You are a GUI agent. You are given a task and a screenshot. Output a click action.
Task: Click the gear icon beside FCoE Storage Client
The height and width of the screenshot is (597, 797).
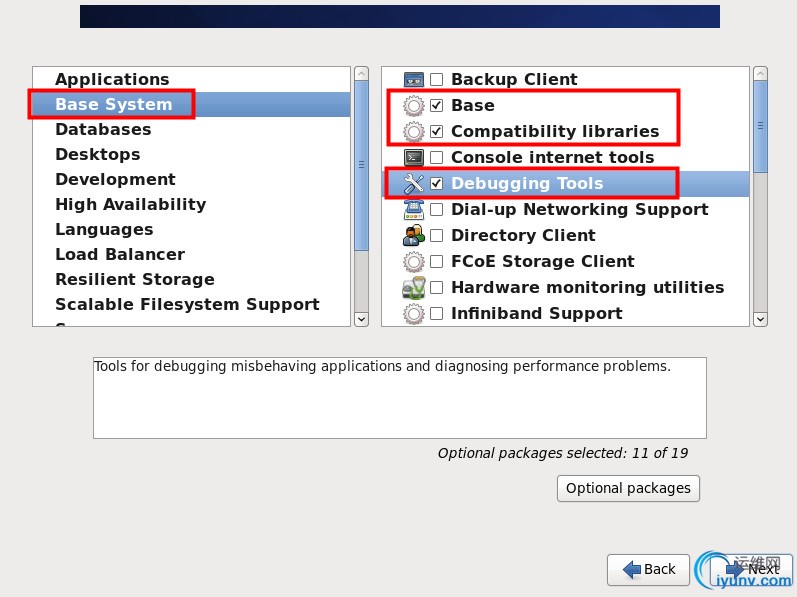pyautogui.click(x=414, y=262)
